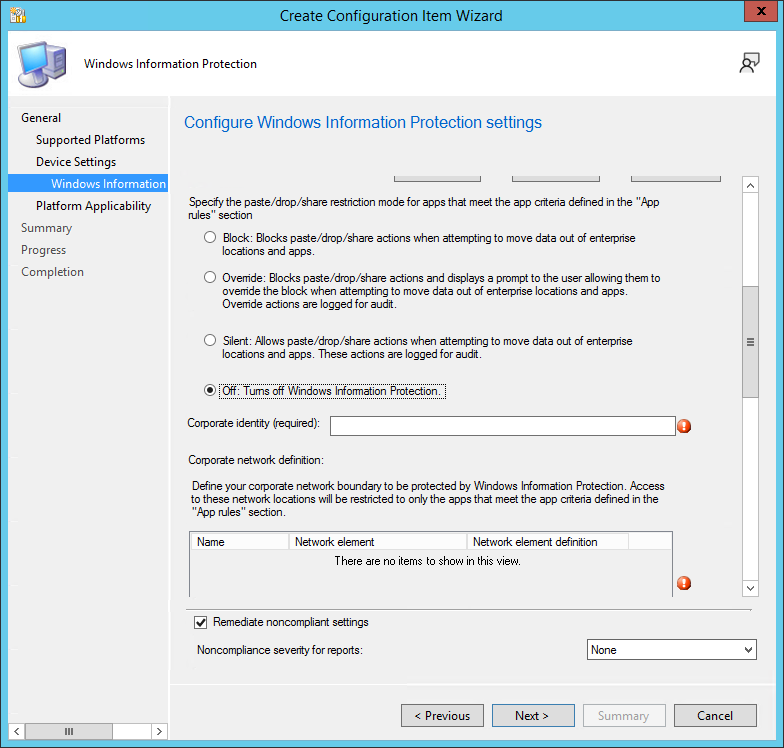Image resolution: width=784 pixels, height=748 pixels.
Task: Sort by Network element column header
Action: [x=377, y=542]
